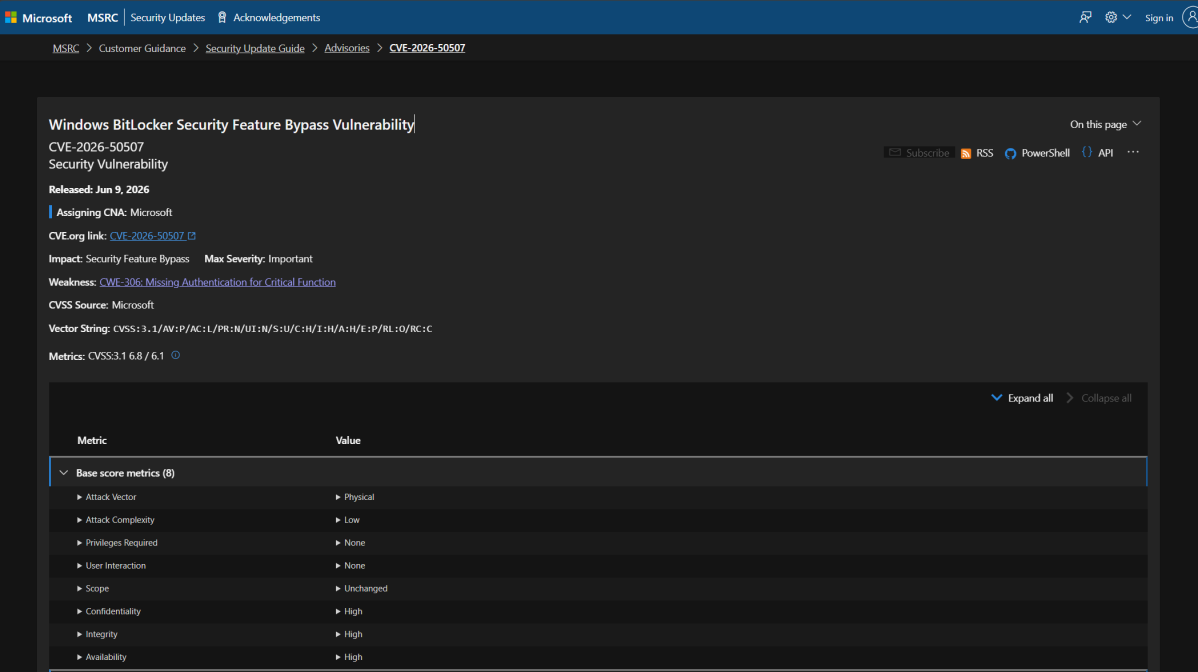The height and width of the screenshot is (672, 1198).
Task: Open the feedback person icon in header
Action: click(x=1085, y=17)
